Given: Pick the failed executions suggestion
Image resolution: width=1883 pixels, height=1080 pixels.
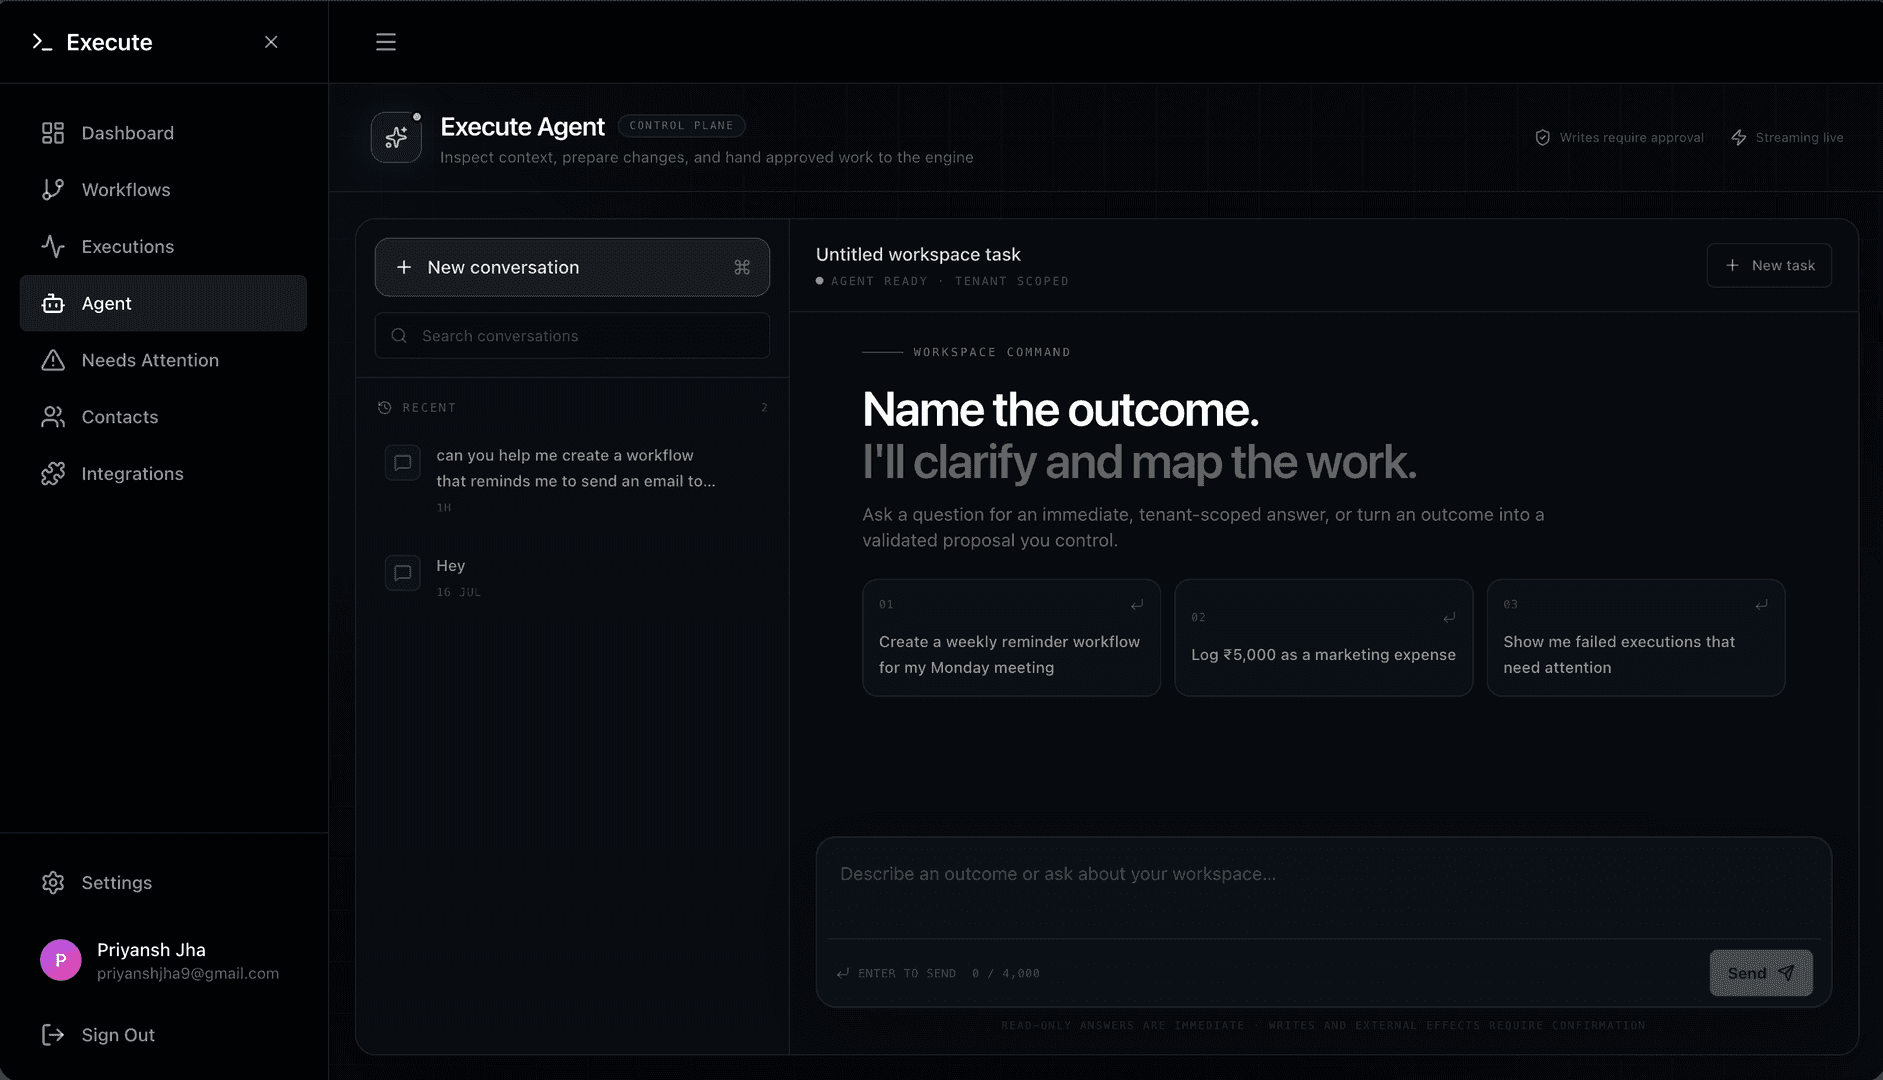Looking at the screenshot, I should (x=1635, y=638).
